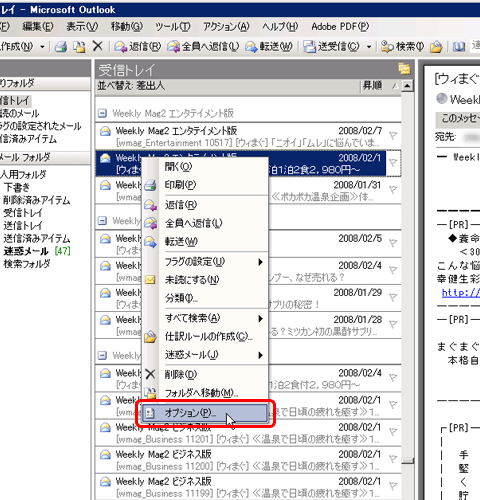The height and width of the screenshot is (500, 480).
Task: Toggle flag on wmag_Business 11200 message
Action: 393,459
